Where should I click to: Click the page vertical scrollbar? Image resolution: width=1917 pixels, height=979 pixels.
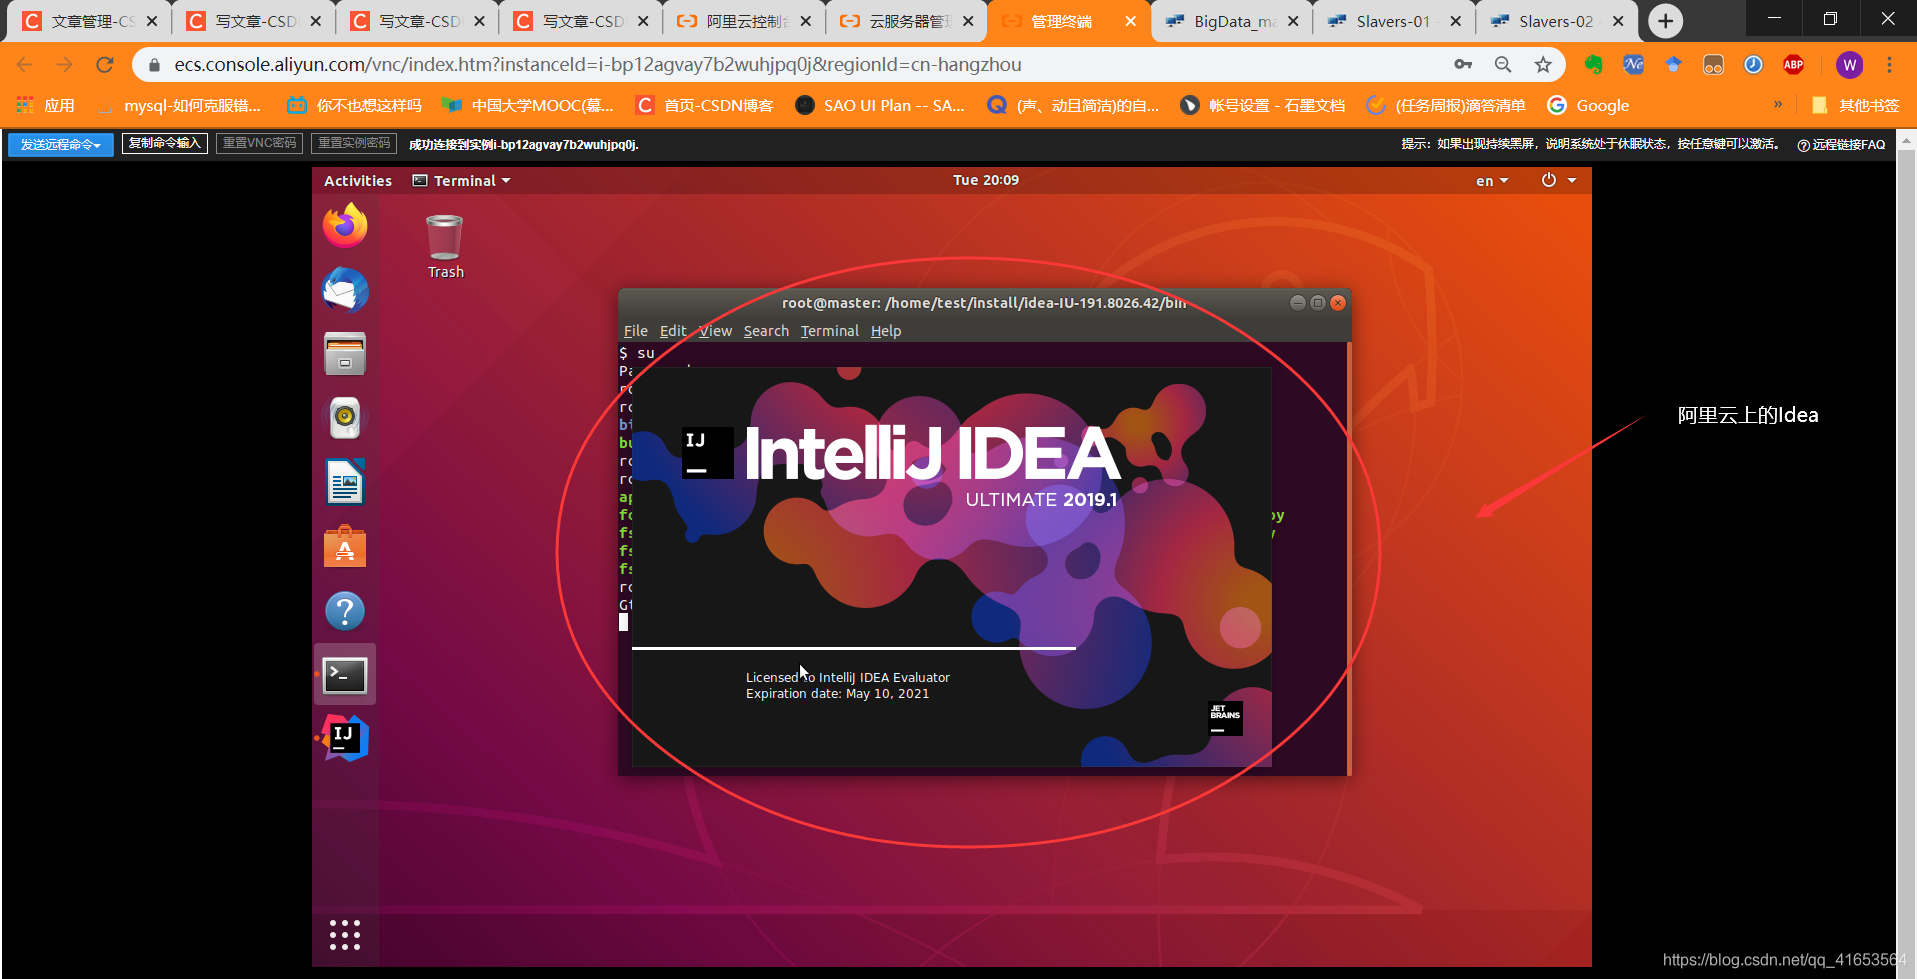[1906, 555]
